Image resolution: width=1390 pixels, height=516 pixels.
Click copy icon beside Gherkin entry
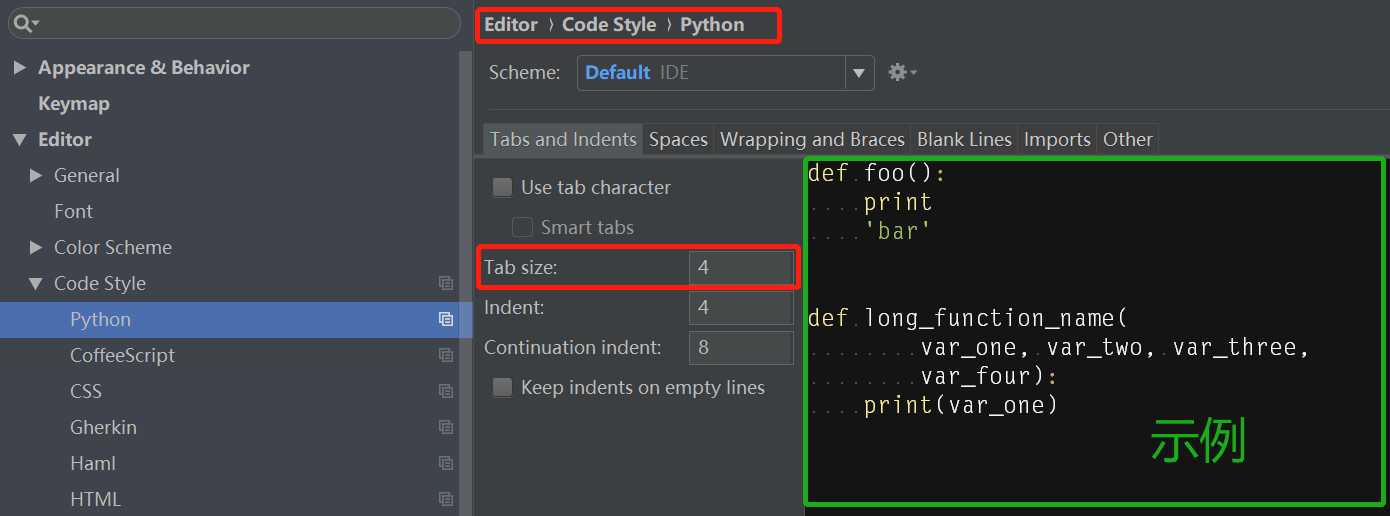click(x=446, y=427)
